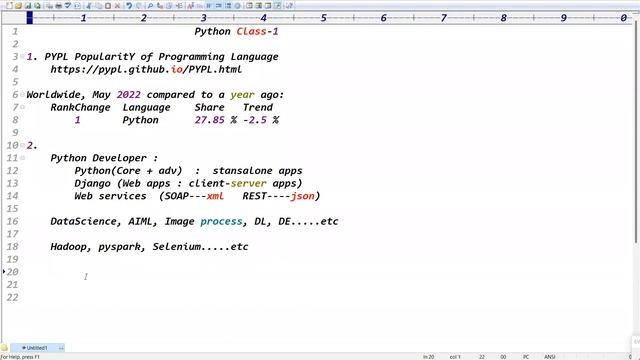Click ruler mark 5 above the editor
The height and width of the screenshot is (360, 640).
(x=323, y=18)
